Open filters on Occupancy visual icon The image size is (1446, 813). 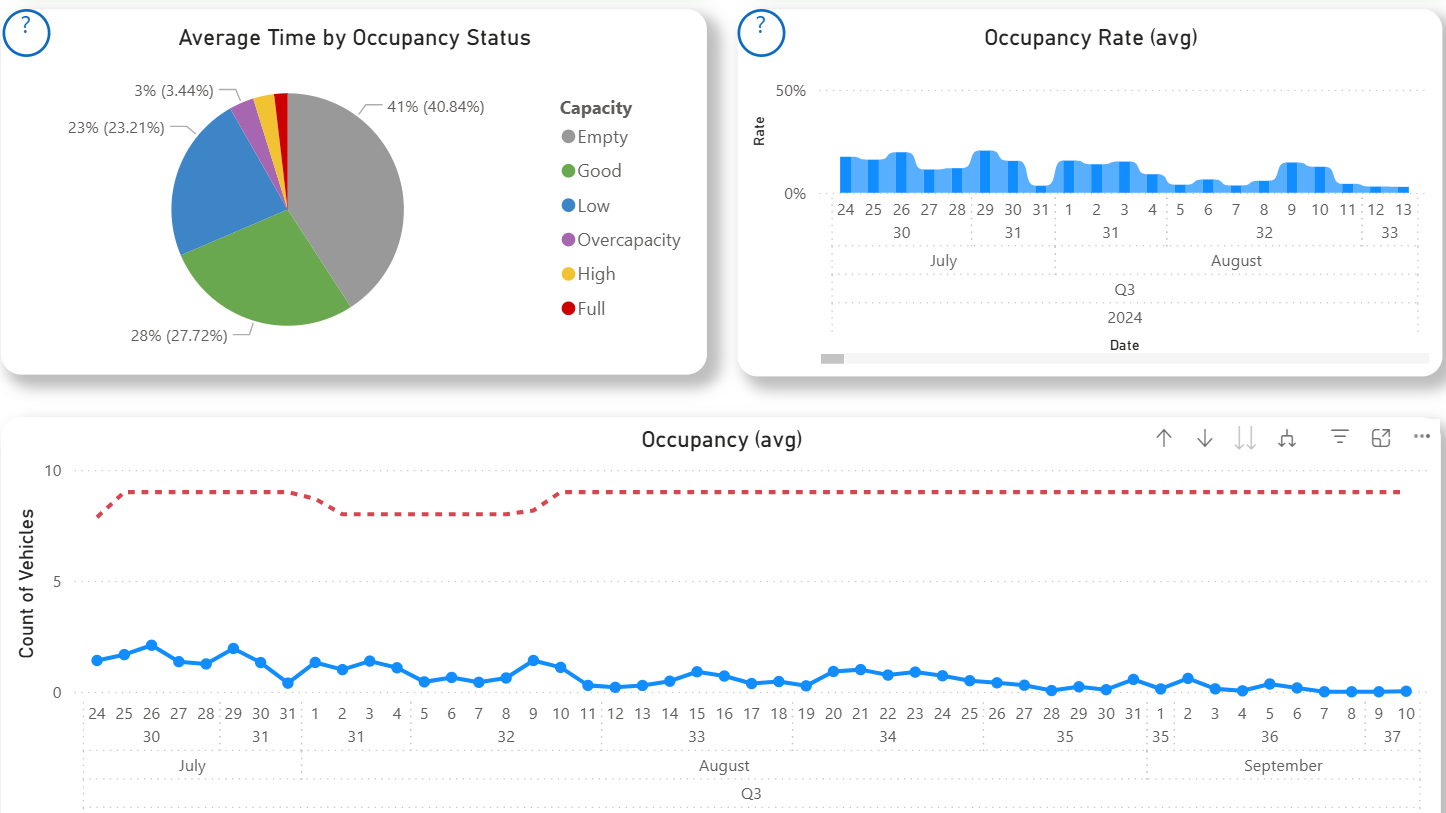(x=1340, y=437)
